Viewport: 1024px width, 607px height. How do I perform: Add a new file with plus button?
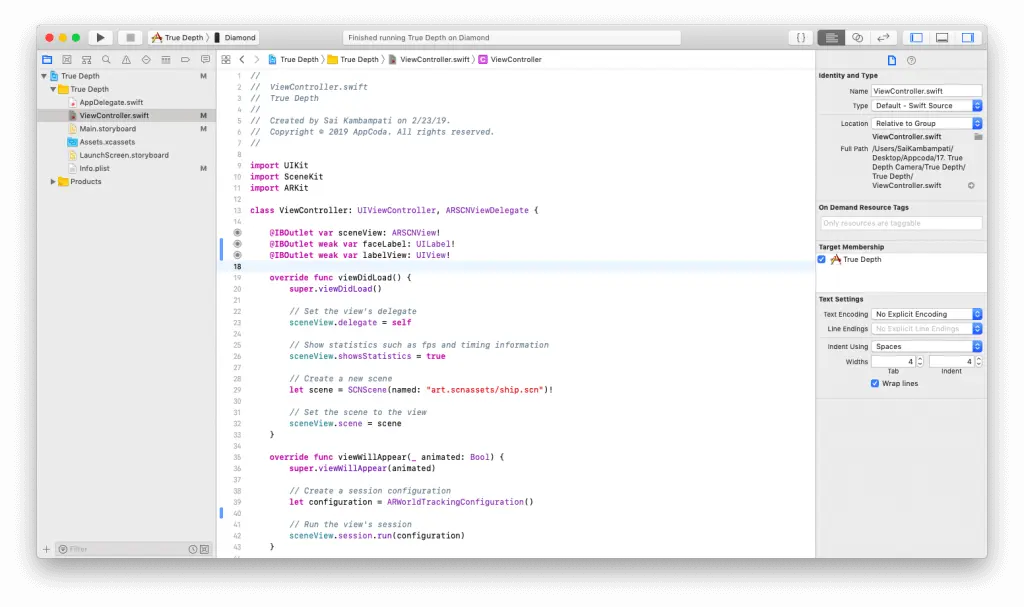click(x=46, y=550)
